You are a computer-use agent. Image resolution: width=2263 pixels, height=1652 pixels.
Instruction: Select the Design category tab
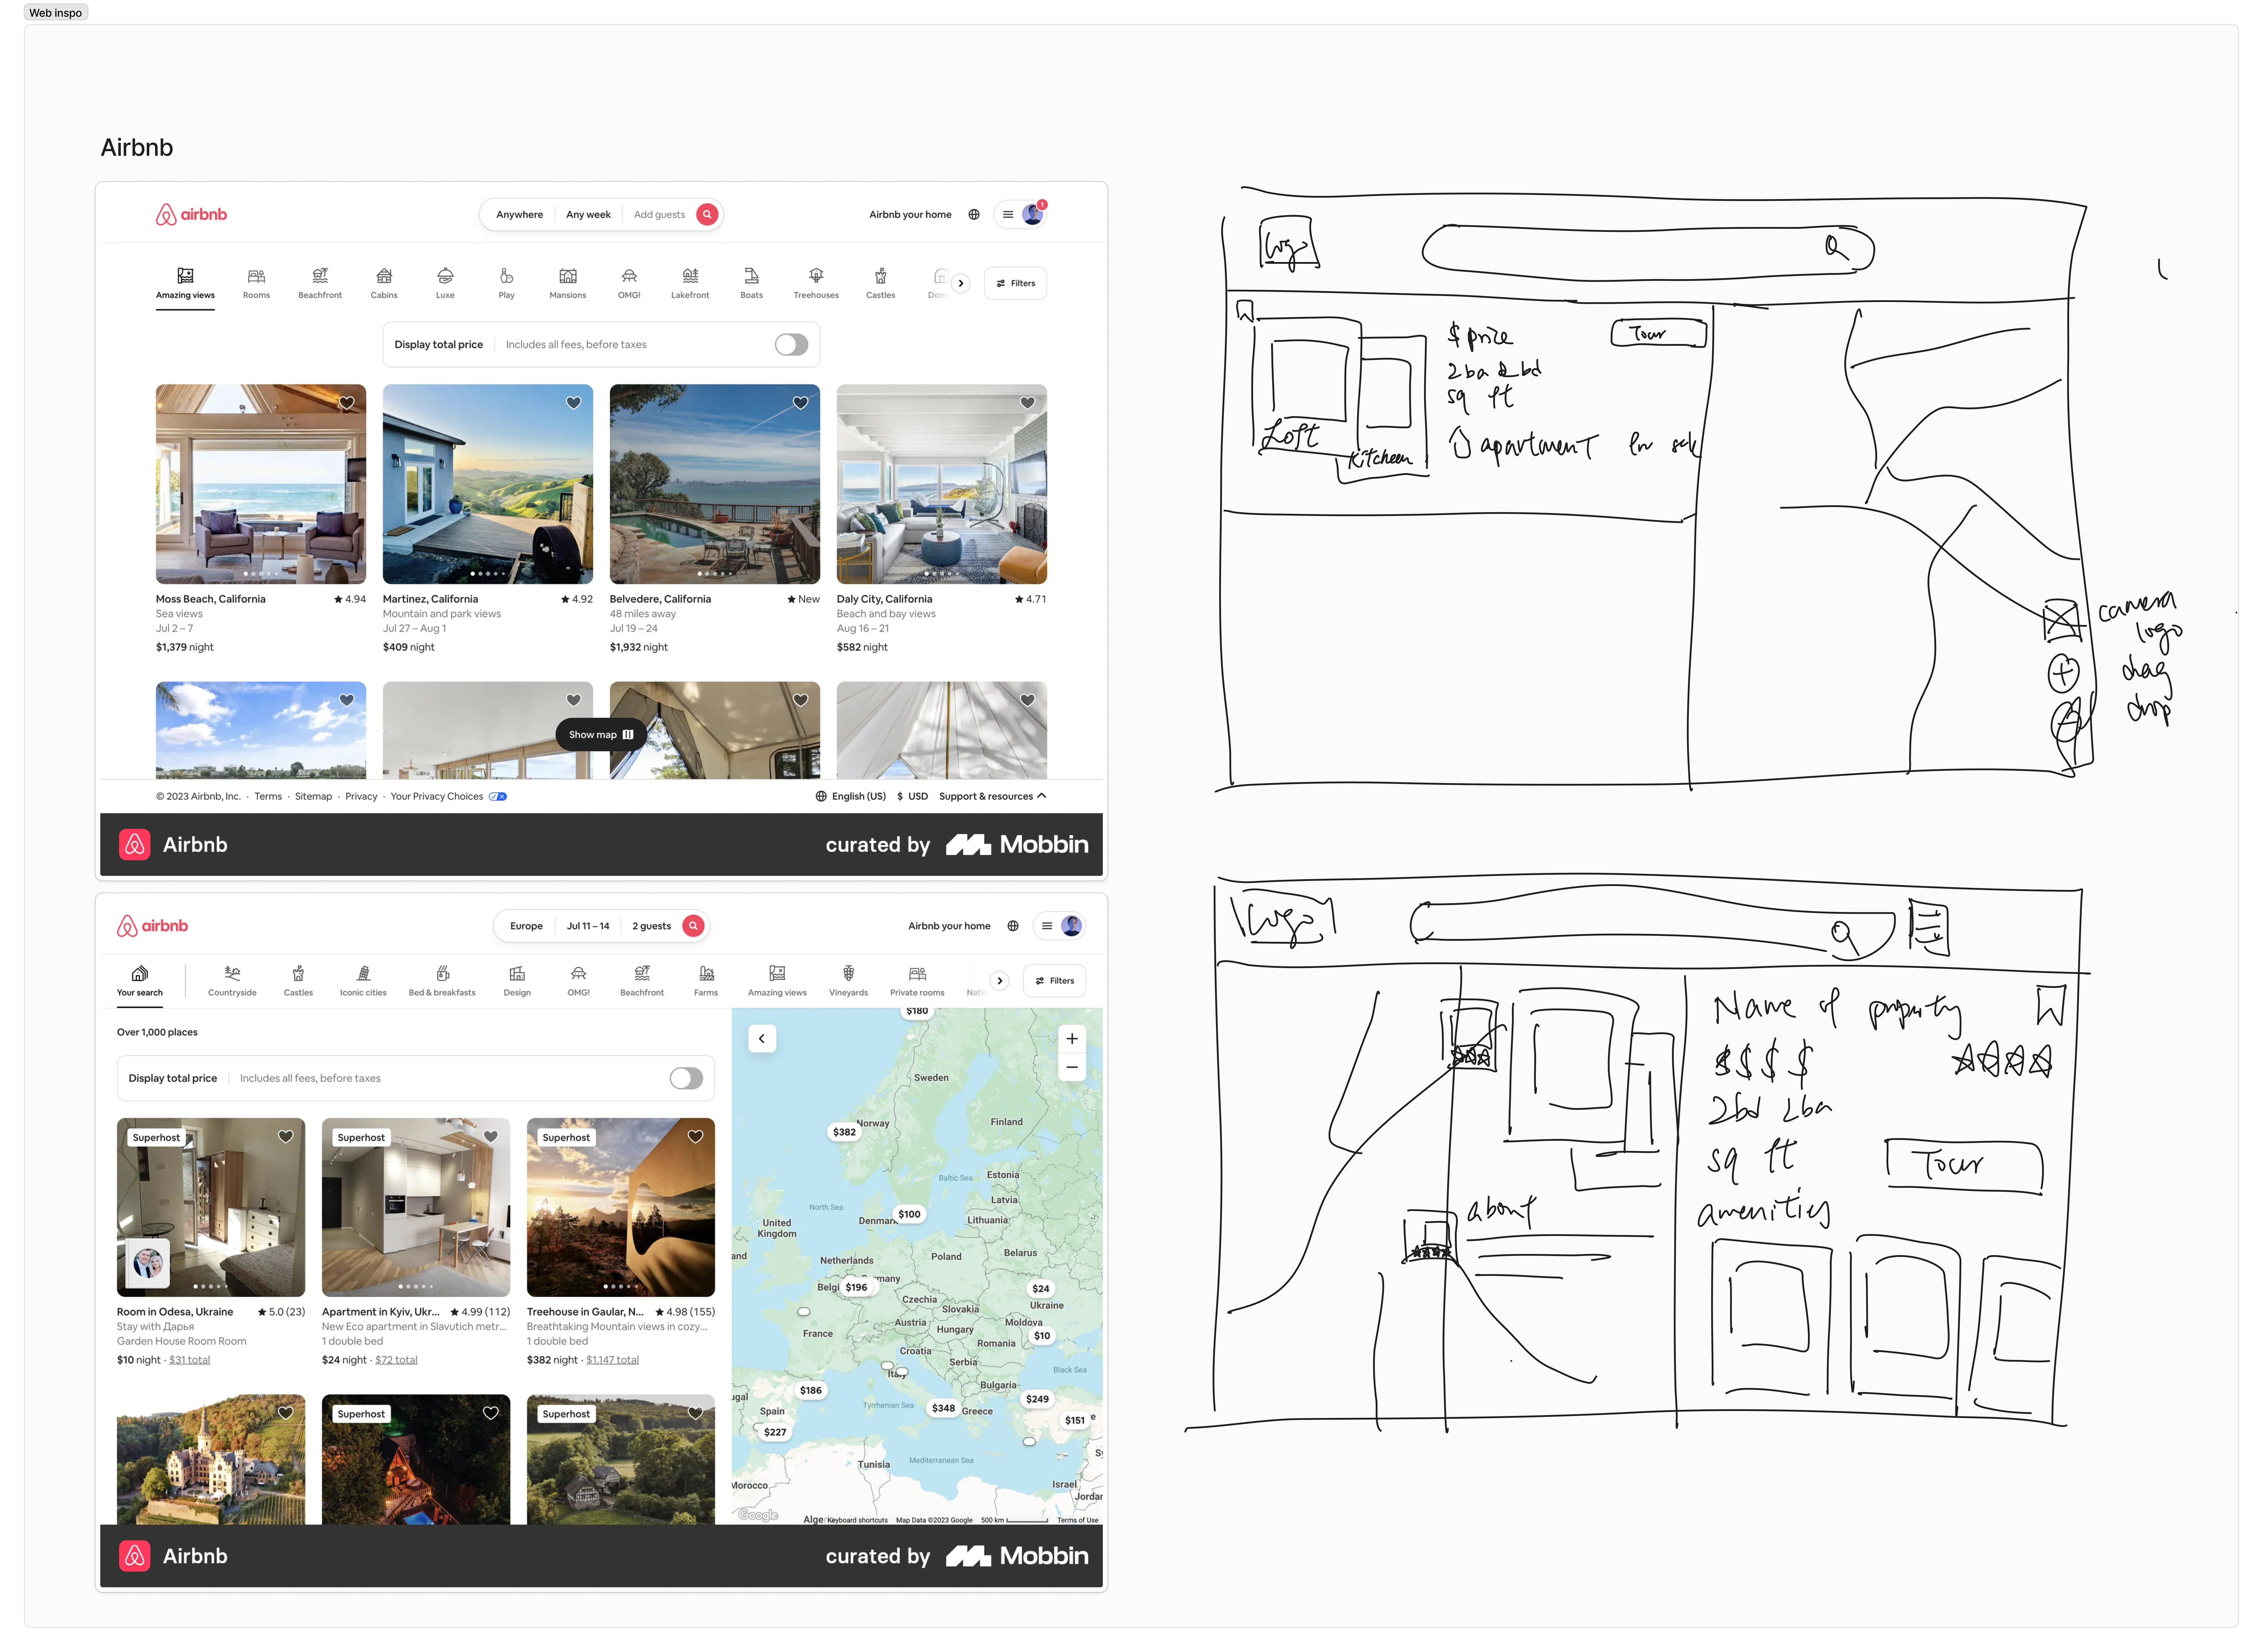(517, 981)
